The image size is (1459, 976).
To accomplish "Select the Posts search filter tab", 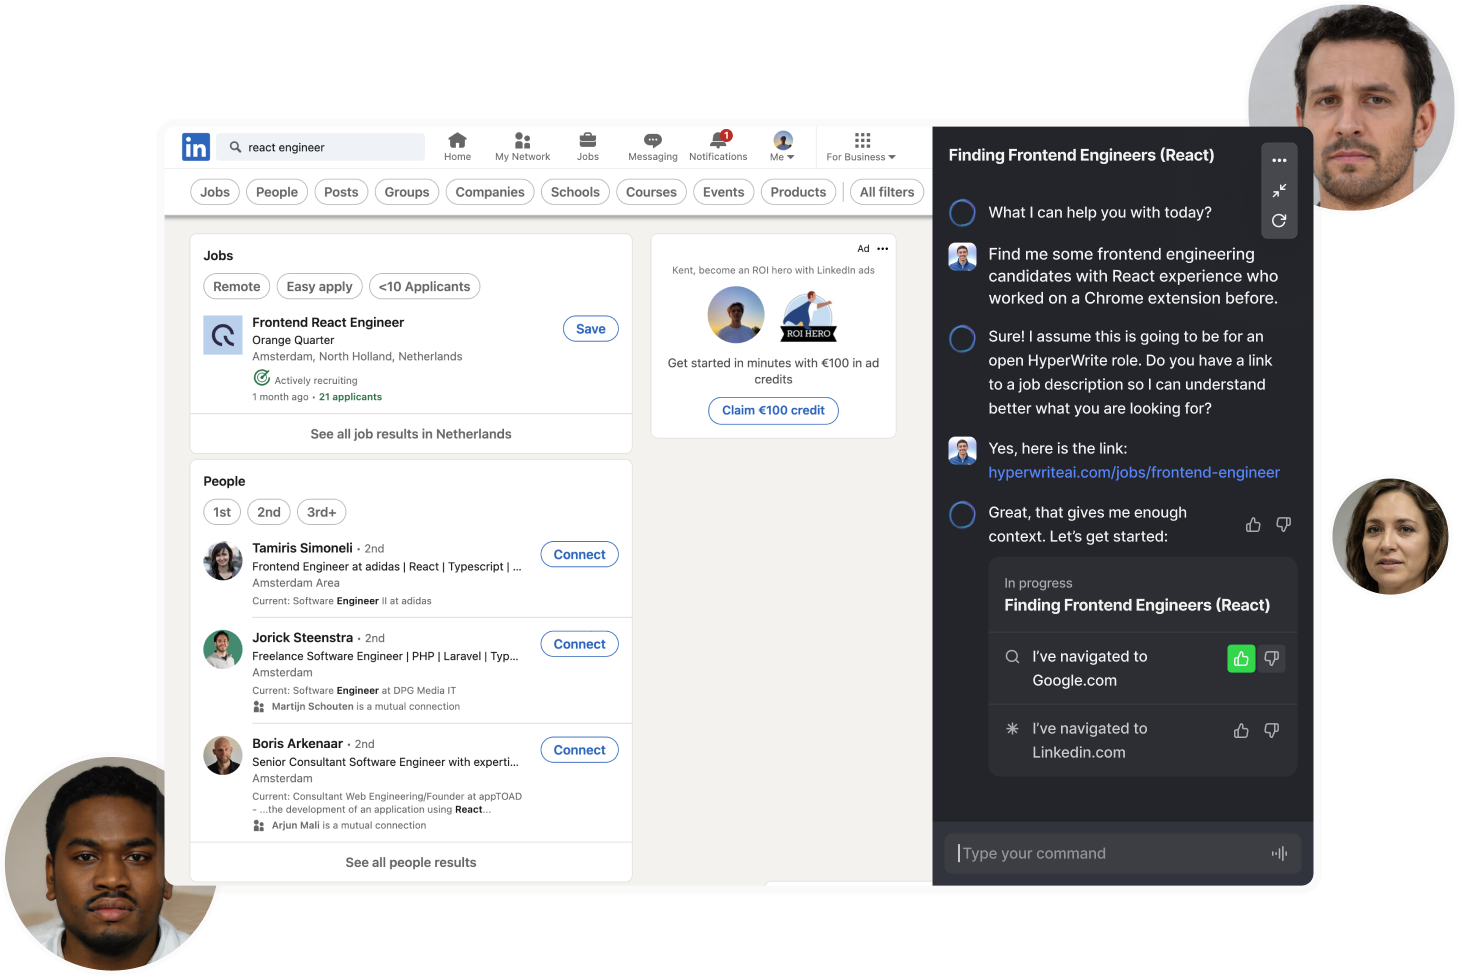I will tap(341, 192).
